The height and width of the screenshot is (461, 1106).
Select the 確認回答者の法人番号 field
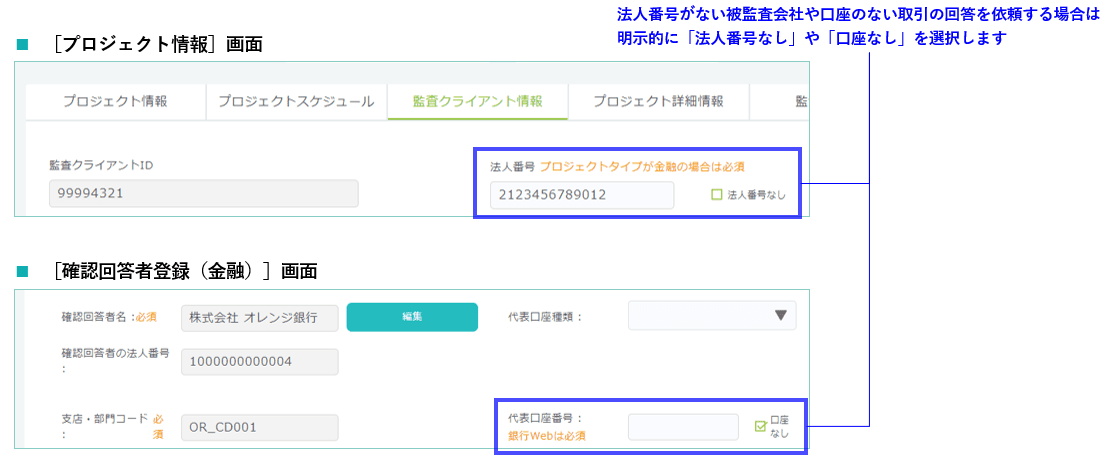(x=259, y=361)
